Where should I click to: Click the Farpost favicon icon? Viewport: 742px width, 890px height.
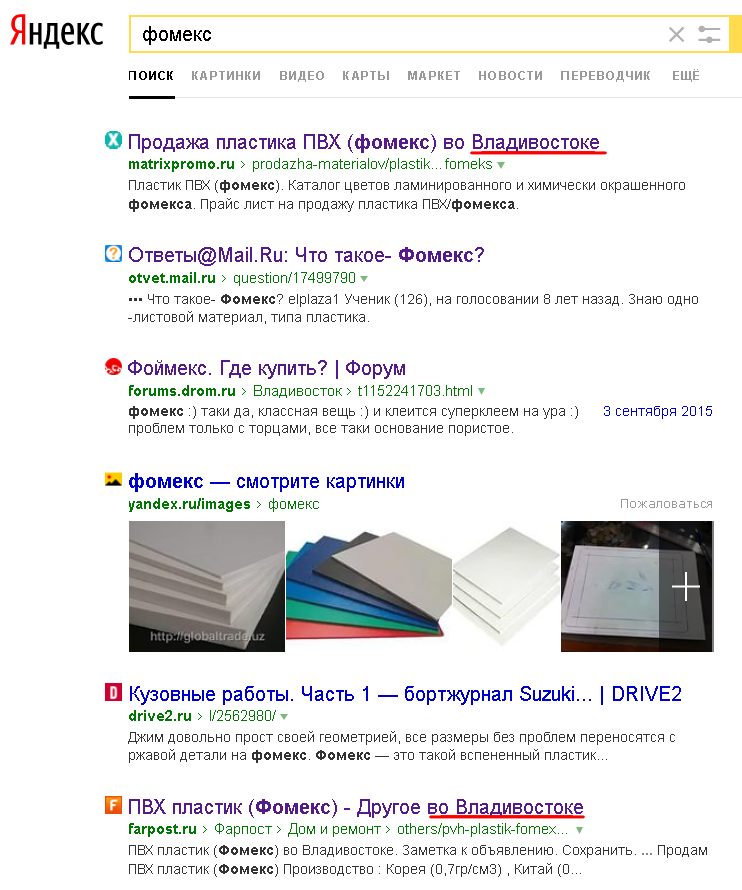114,805
